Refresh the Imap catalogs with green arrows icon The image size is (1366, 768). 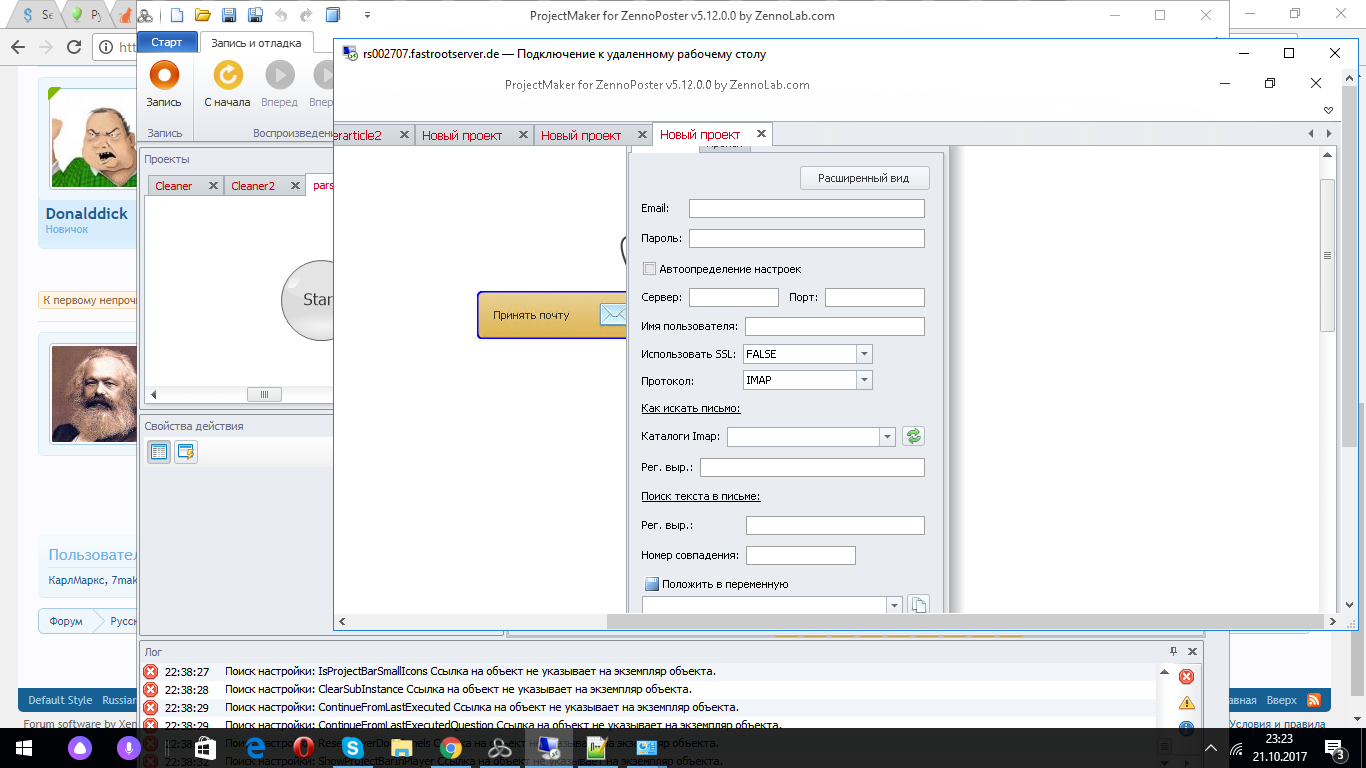pyautogui.click(x=912, y=436)
